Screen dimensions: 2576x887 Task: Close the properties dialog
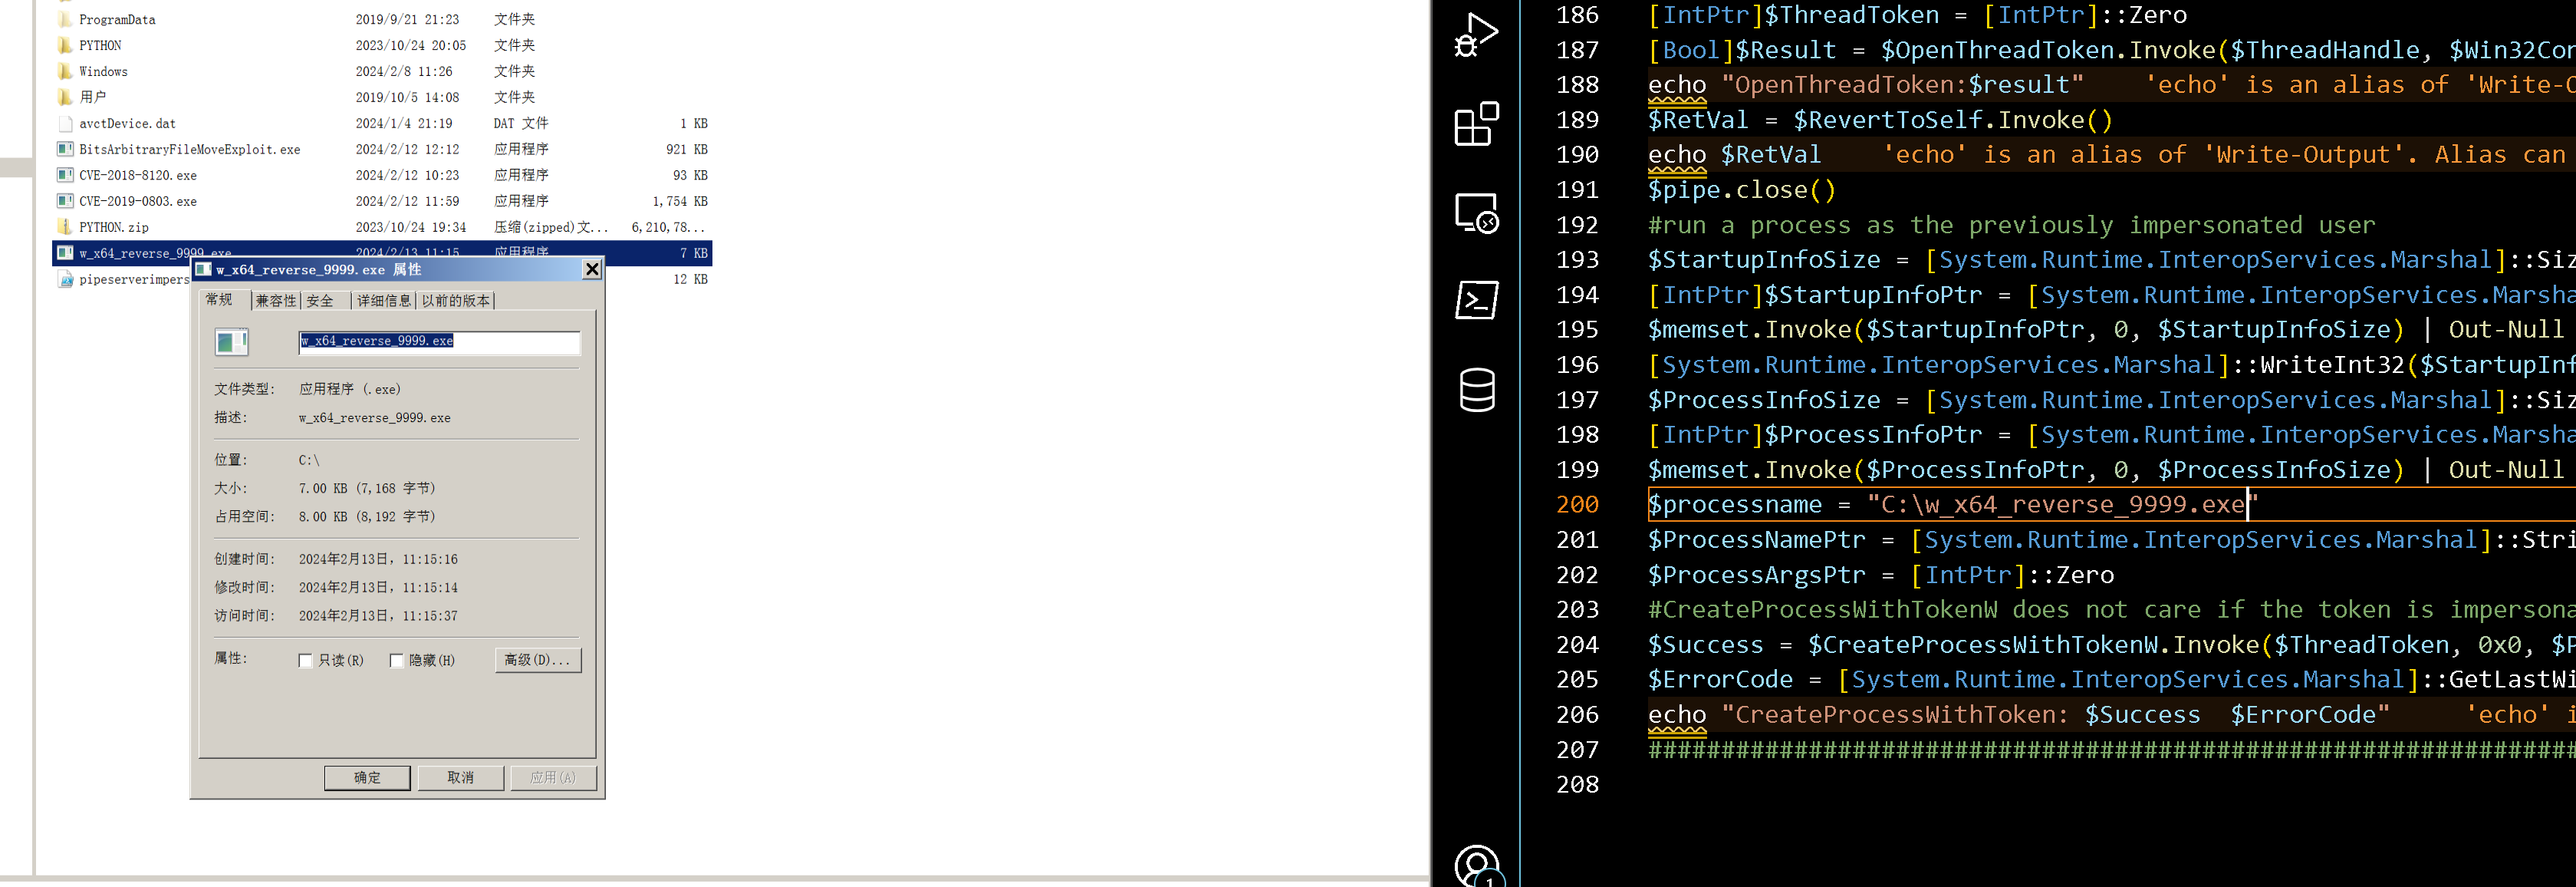591,269
